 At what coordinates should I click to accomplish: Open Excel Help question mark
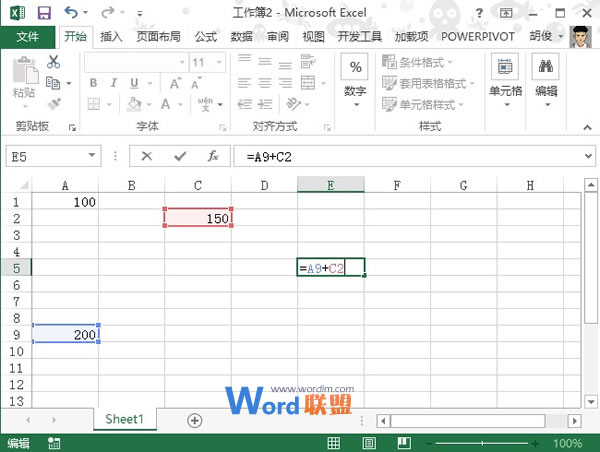click(479, 13)
